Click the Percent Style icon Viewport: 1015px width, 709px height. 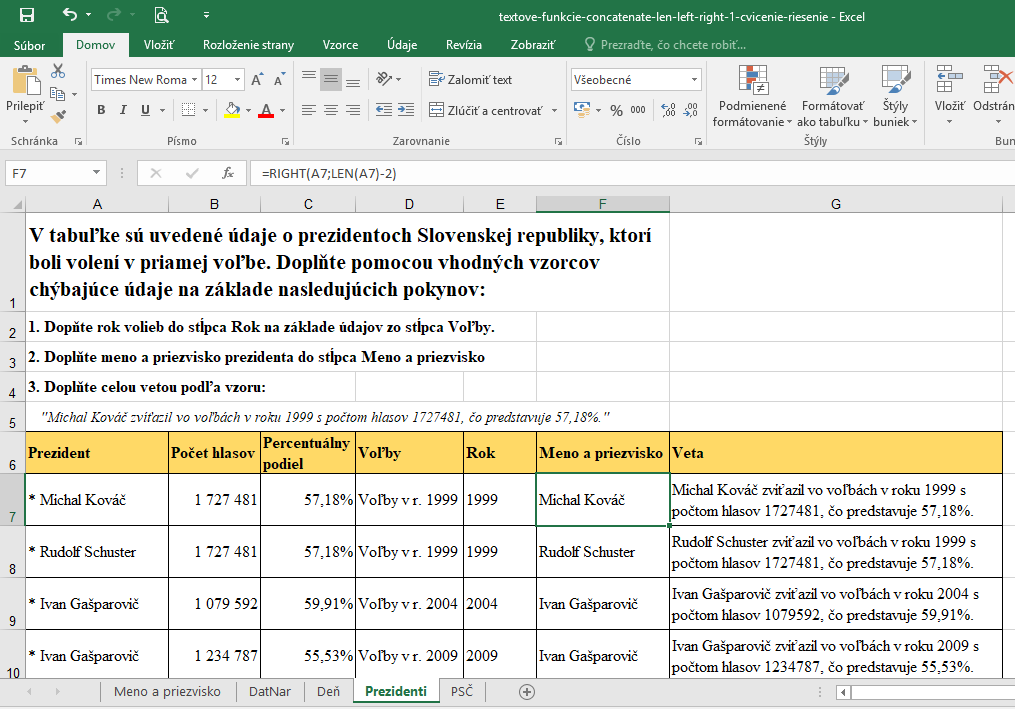point(616,111)
